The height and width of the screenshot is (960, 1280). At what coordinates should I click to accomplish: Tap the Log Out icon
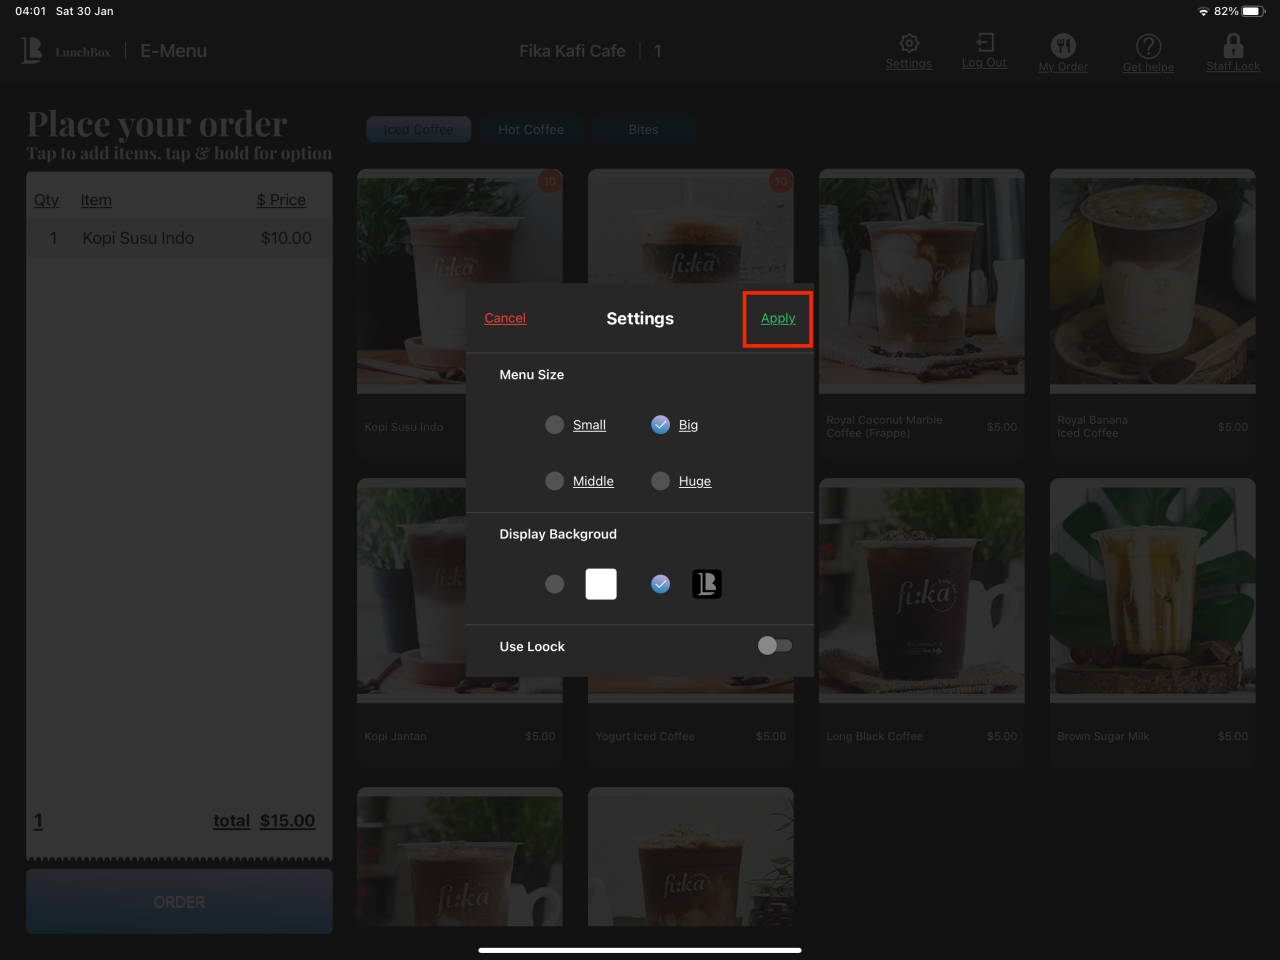[x=985, y=42]
